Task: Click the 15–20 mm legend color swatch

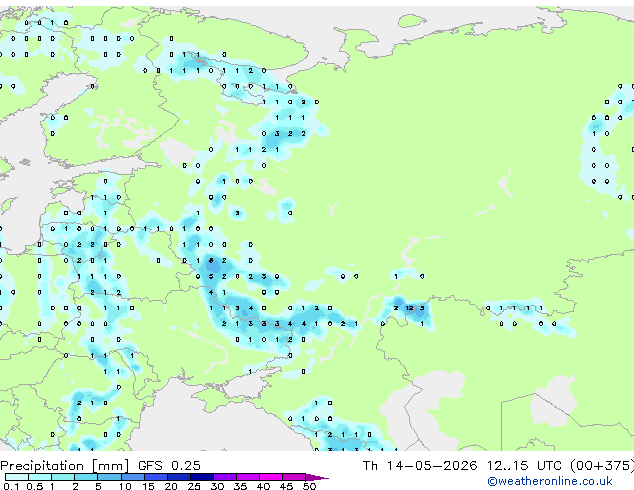Action: tap(155, 477)
